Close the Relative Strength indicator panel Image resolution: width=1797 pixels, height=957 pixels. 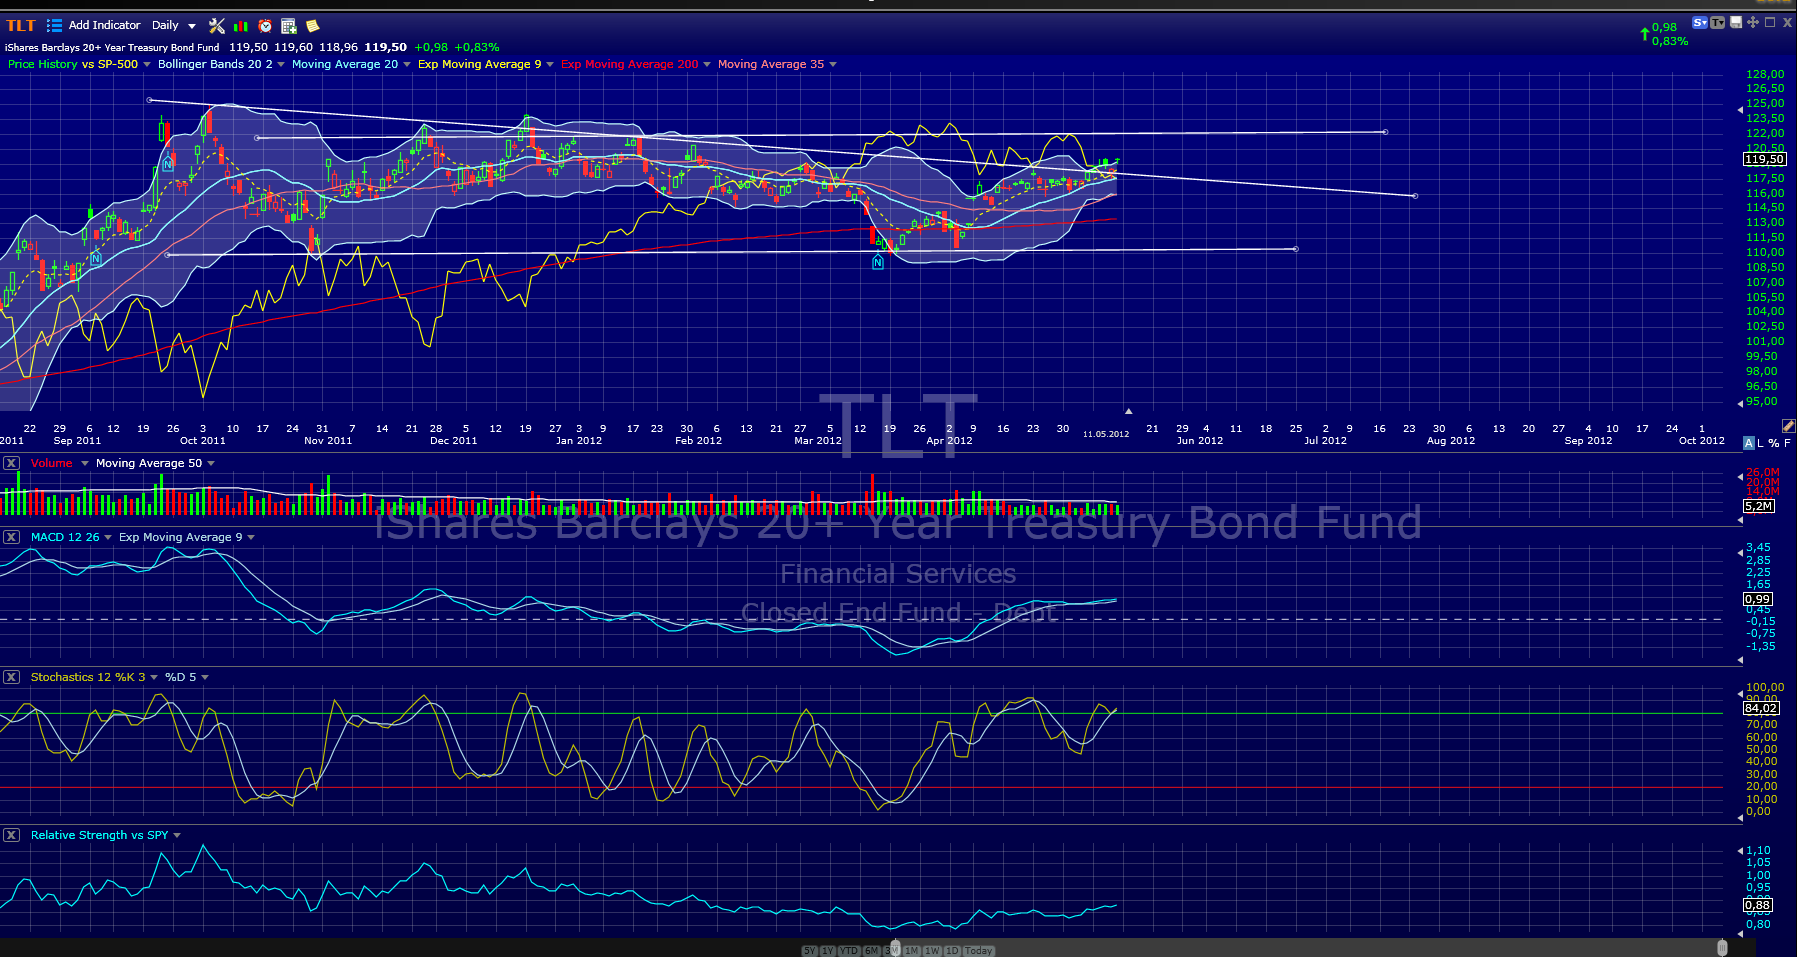(x=11, y=835)
